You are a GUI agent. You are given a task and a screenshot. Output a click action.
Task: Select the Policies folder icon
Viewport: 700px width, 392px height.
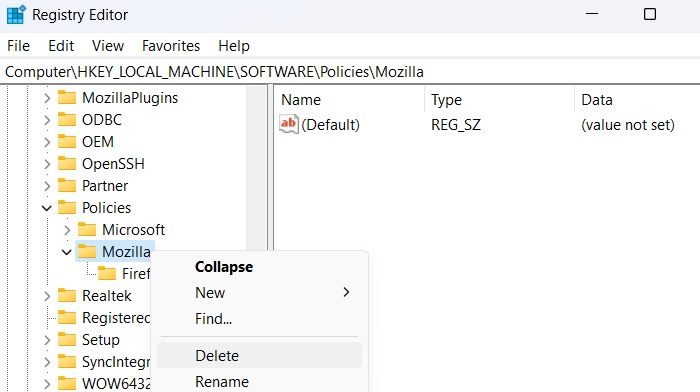67,207
